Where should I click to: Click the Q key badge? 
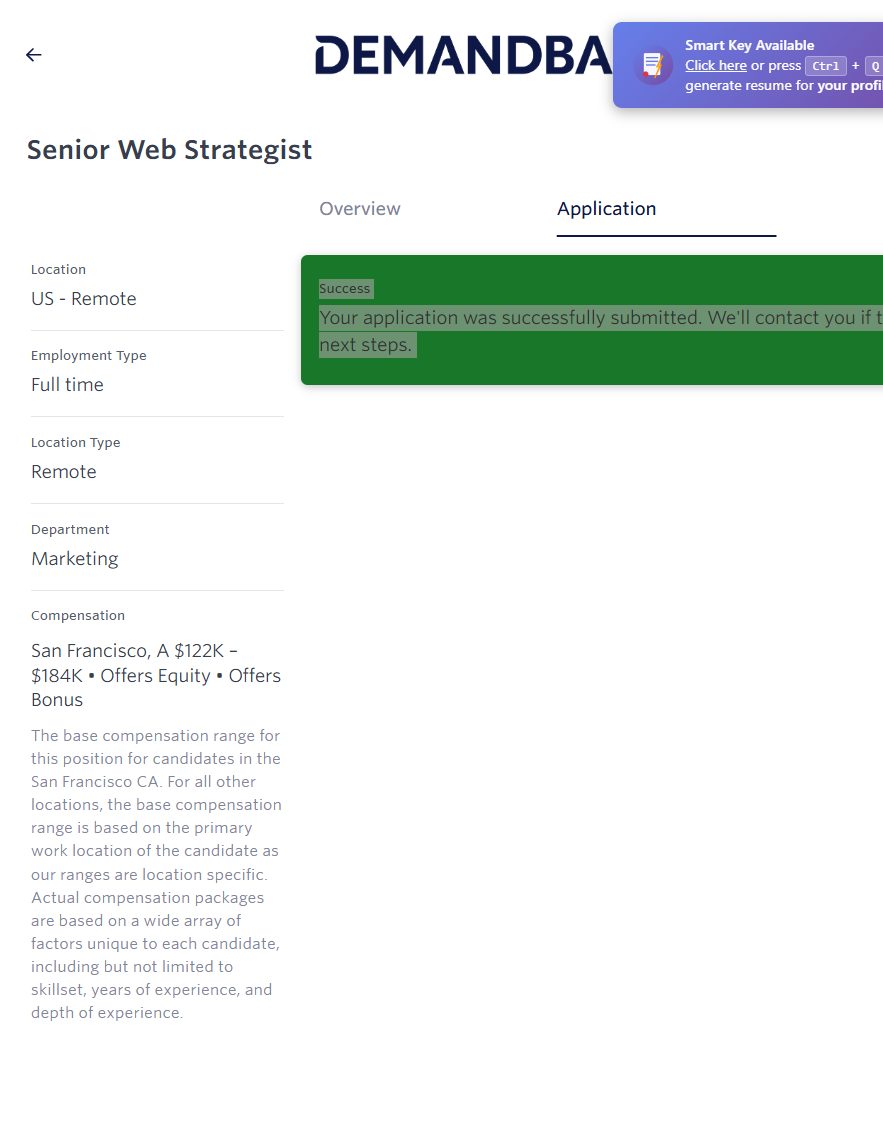pyautogui.click(x=873, y=66)
